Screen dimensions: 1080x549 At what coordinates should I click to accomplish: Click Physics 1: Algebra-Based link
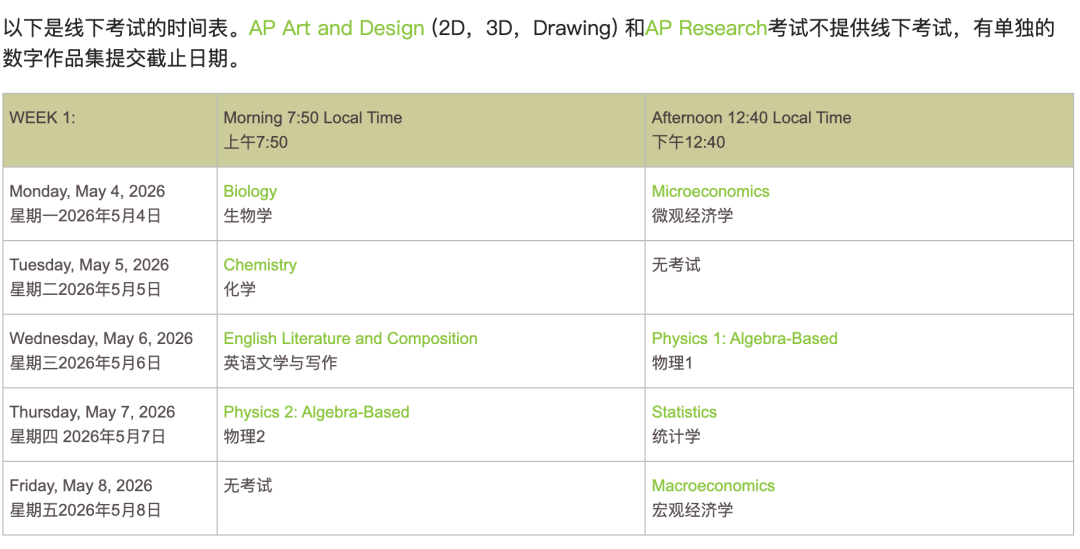point(744,338)
